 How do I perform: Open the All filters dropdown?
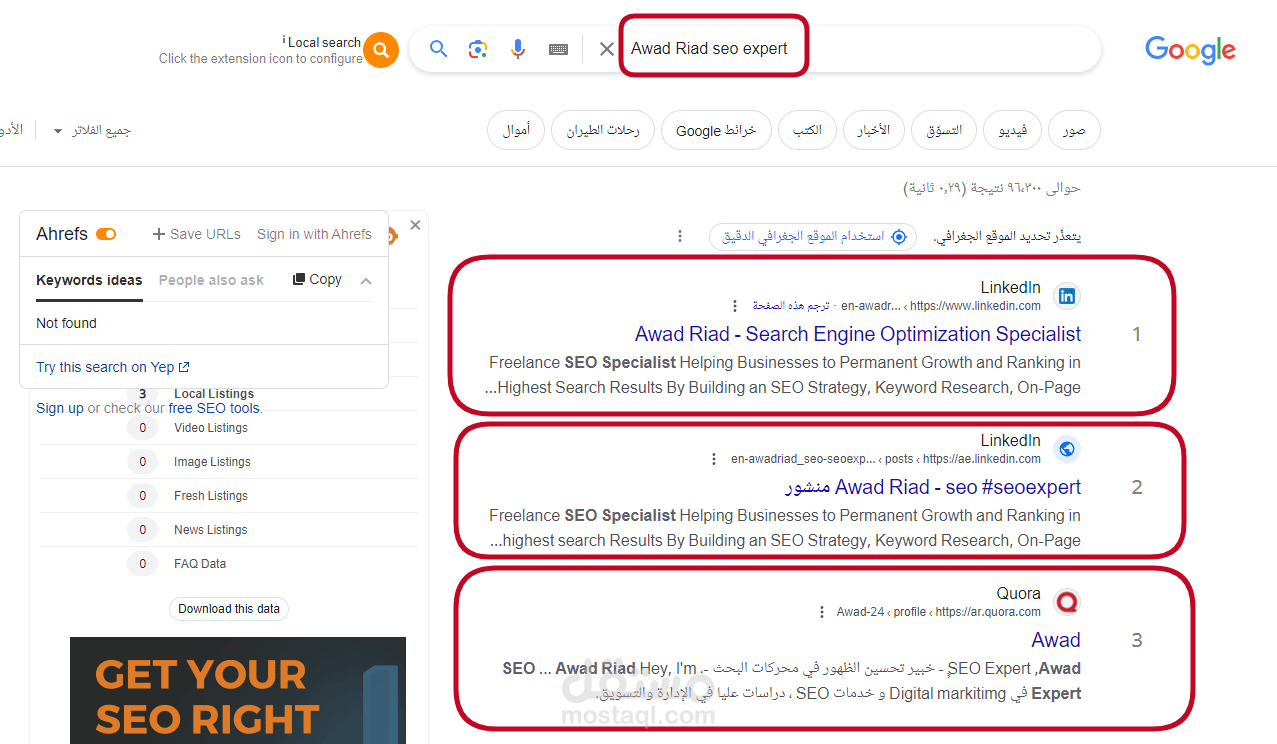pyautogui.click(x=90, y=130)
